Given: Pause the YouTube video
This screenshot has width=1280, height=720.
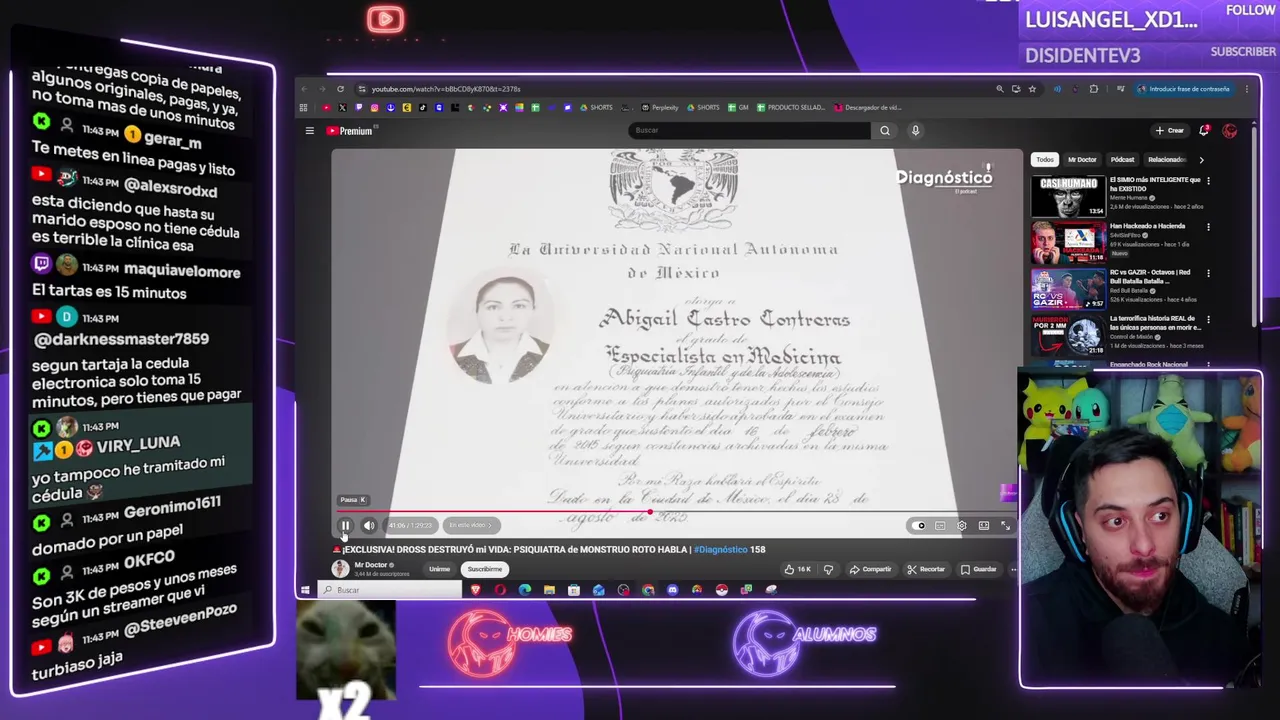Looking at the screenshot, I should (x=345, y=525).
